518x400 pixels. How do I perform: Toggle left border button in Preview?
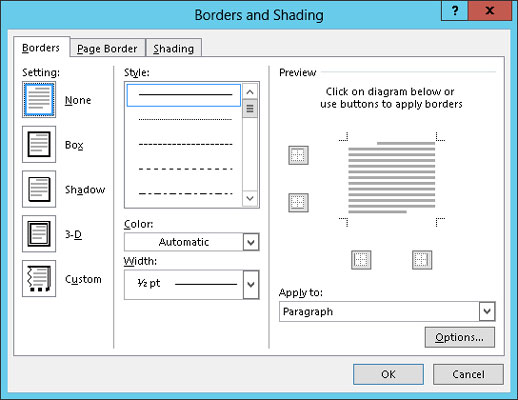point(361,260)
